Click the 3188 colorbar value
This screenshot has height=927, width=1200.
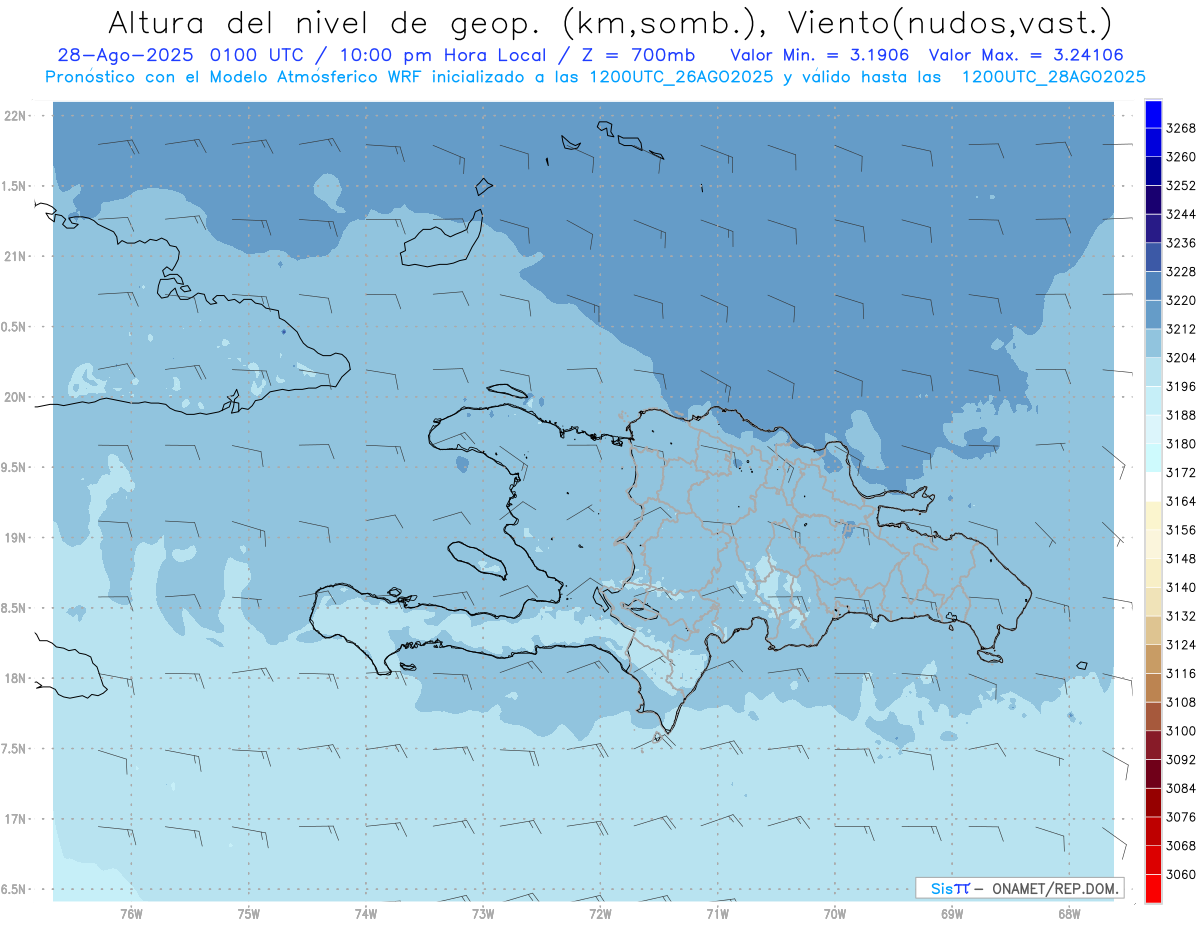[x=1181, y=415]
